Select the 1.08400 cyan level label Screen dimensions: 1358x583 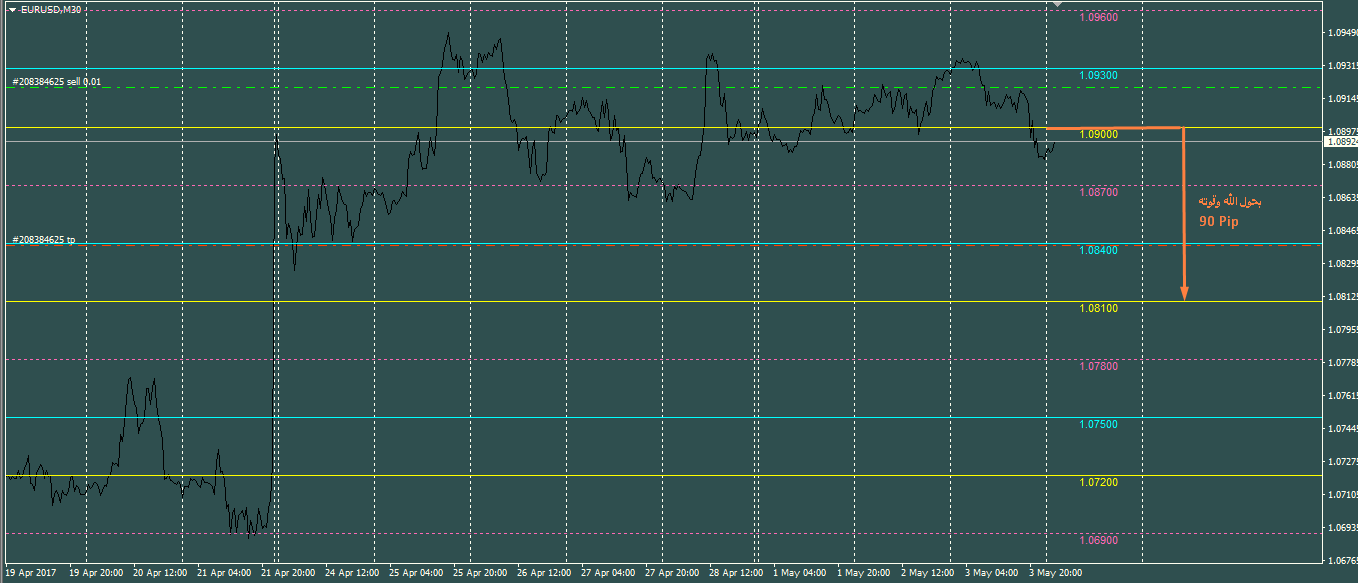1099,250
